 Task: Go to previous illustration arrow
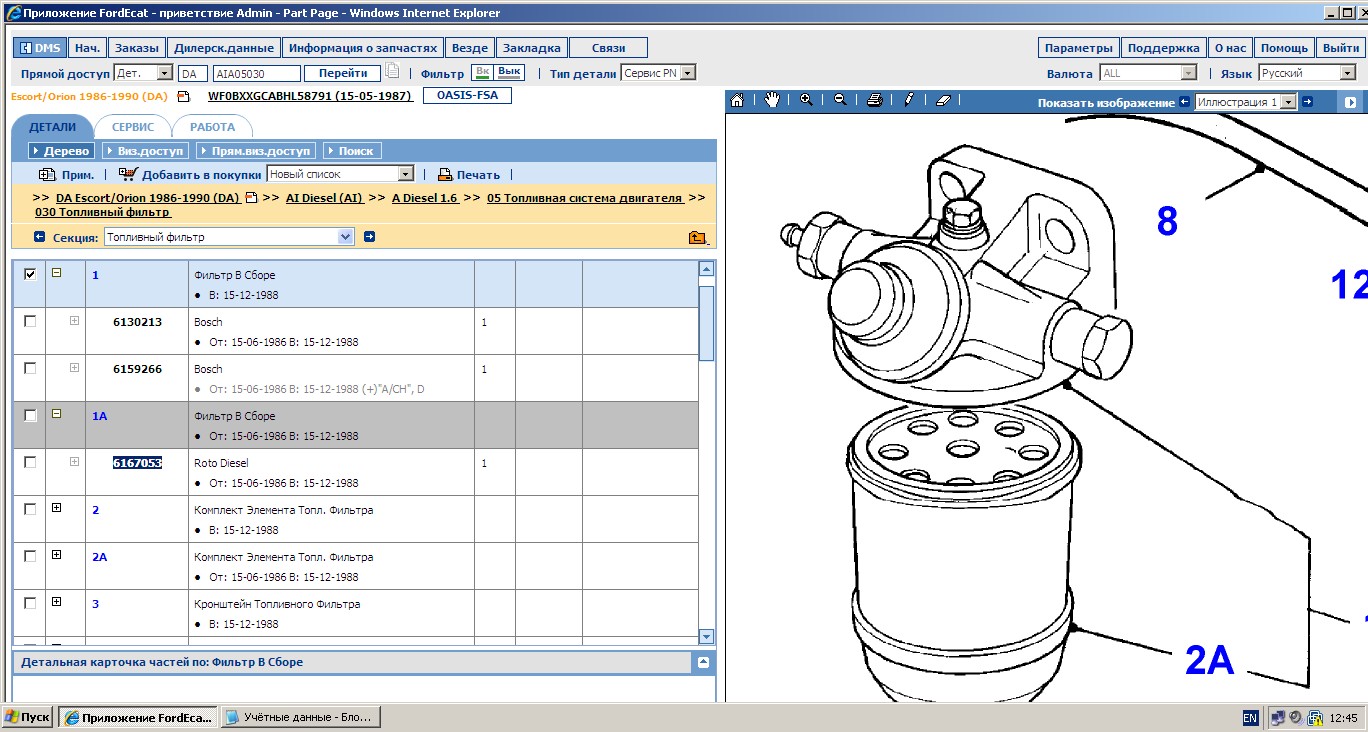(1185, 102)
